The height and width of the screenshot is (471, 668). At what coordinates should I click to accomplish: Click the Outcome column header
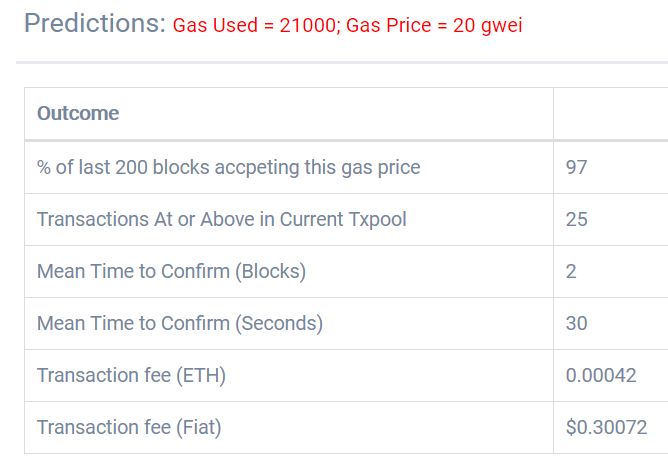pos(78,113)
